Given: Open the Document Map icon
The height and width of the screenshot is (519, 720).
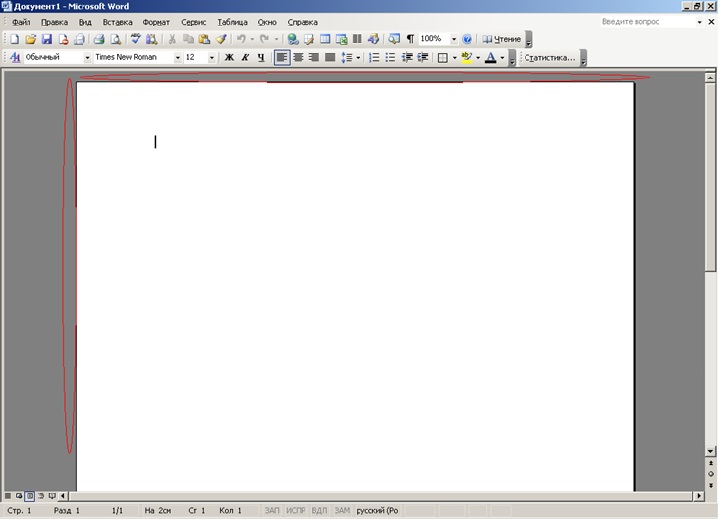Looking at the screenshot, I should coord(394,39).
